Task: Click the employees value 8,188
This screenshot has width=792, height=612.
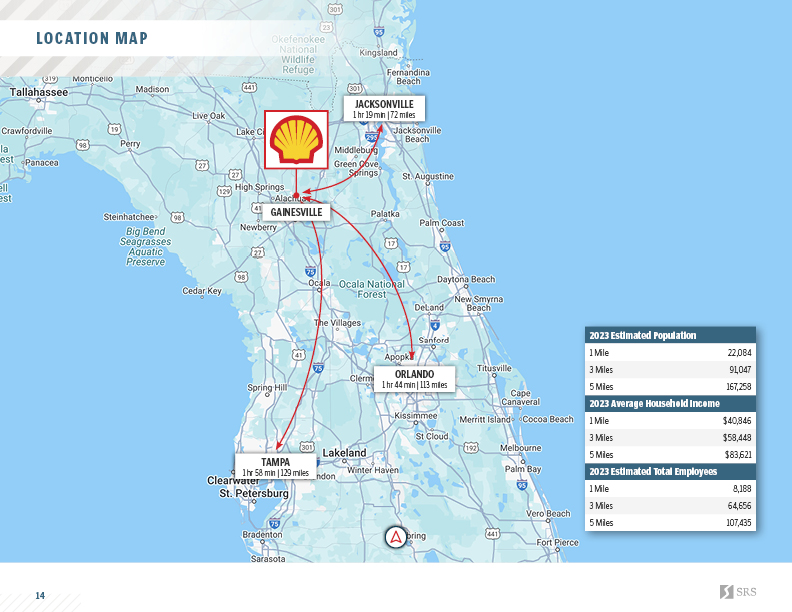Action: pos(742,489)
